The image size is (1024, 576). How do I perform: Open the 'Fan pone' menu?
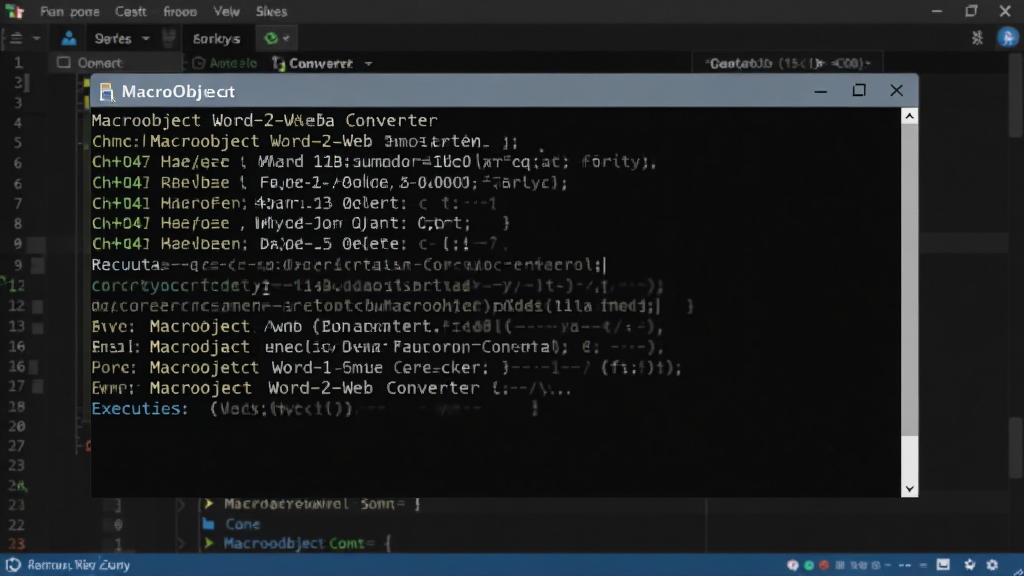point(69,12)
